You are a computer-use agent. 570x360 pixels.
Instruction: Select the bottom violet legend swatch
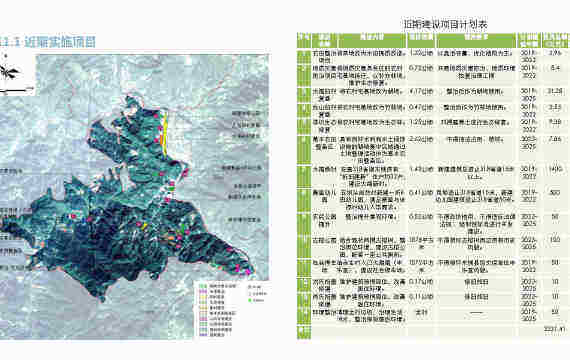pyautogui.click(x=203, y=335)
